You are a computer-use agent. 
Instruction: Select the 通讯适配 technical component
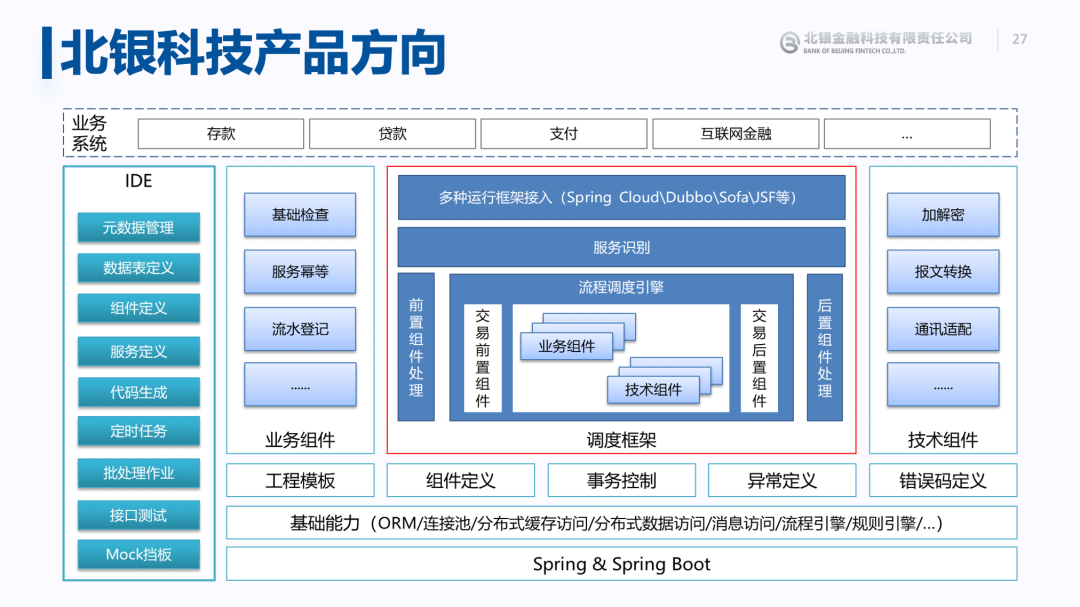943,329
